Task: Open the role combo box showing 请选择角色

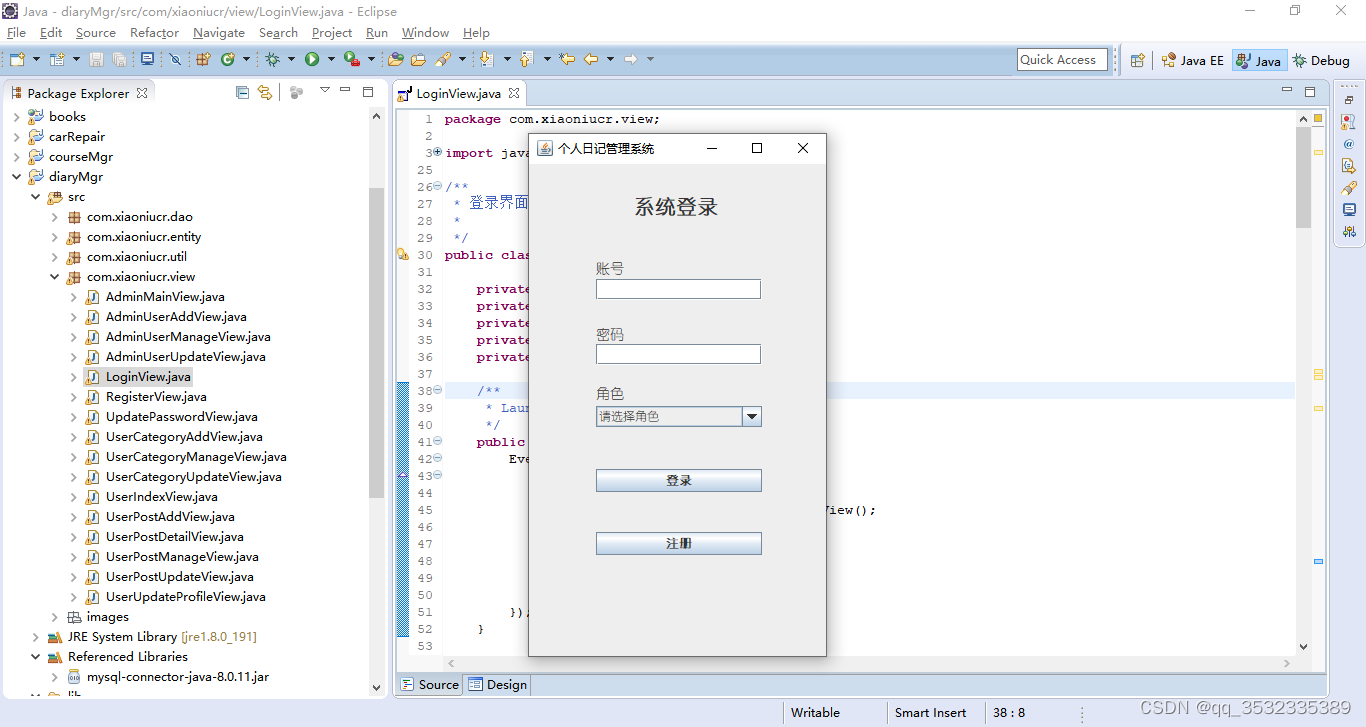Action: coord(679,416)
